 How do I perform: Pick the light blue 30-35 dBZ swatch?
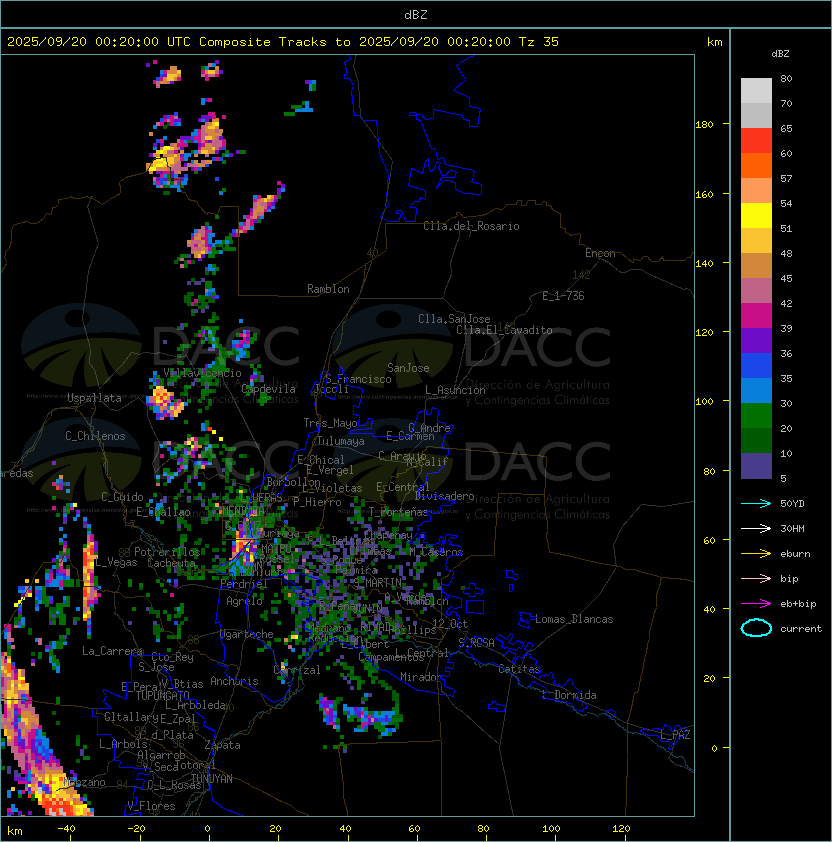coord(756,391)
